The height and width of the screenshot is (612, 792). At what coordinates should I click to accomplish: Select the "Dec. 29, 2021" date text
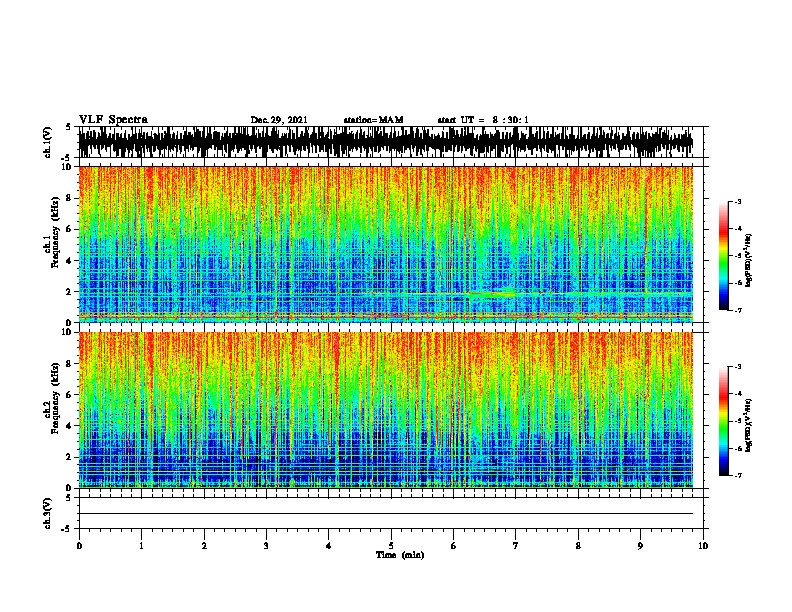coord(279,120)
